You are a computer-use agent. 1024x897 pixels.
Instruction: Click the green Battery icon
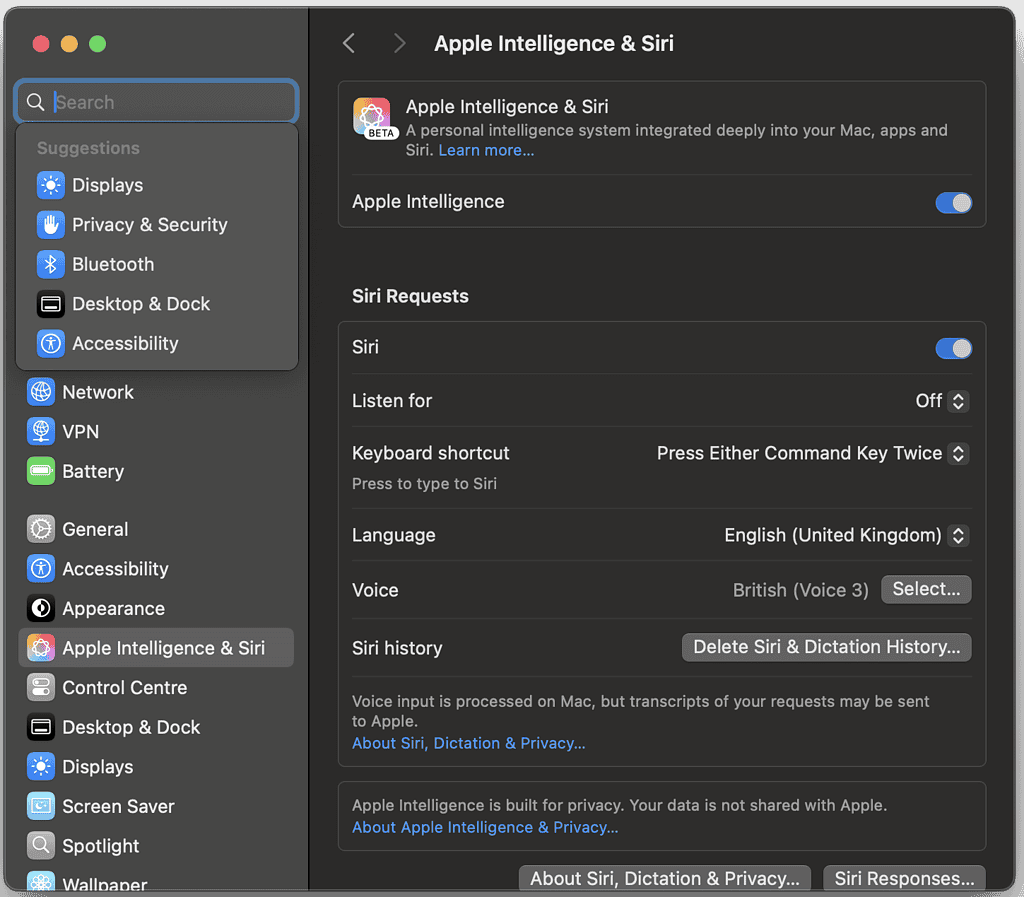(41, 471)
